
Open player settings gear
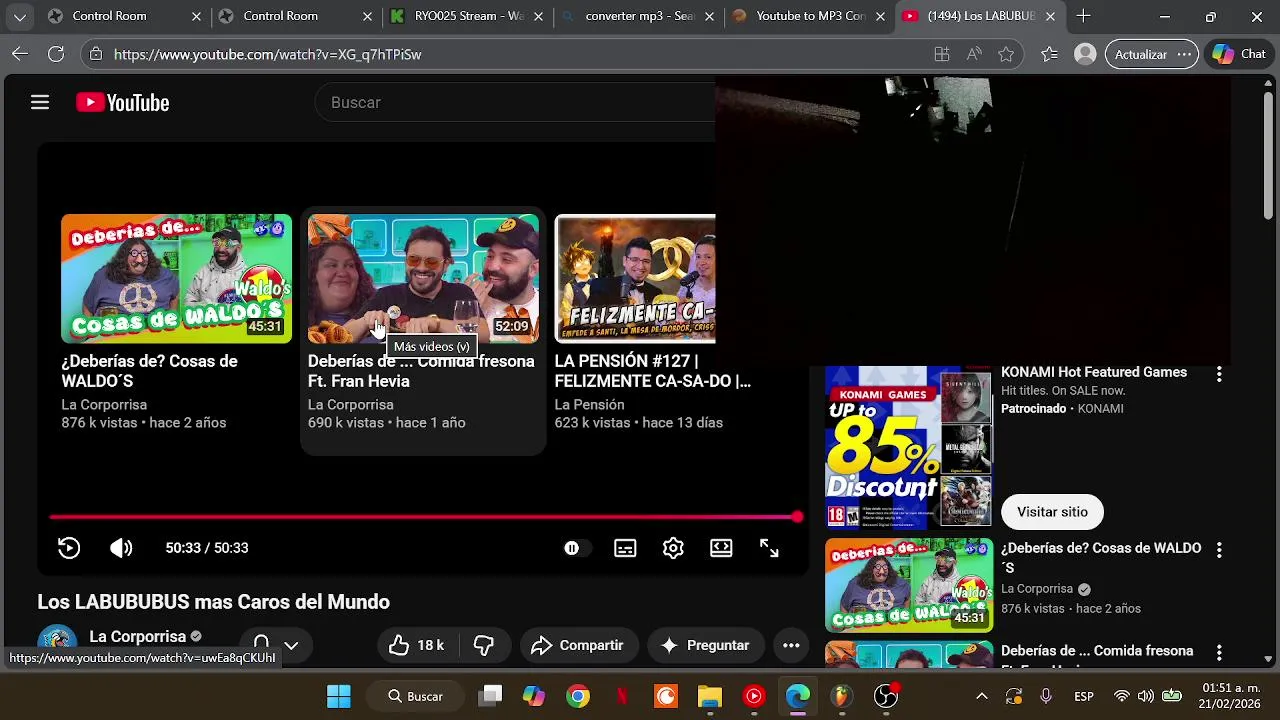click(673, 548)
